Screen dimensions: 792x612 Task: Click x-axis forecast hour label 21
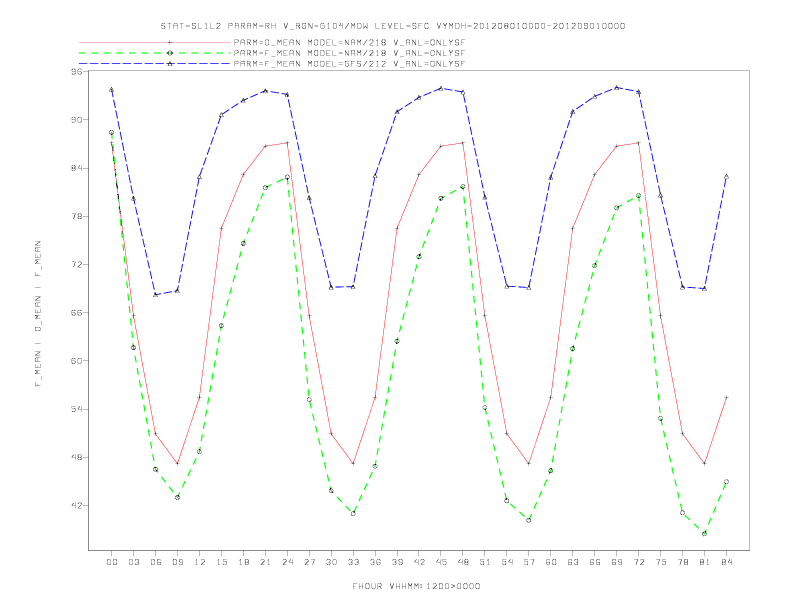[265, 562]
